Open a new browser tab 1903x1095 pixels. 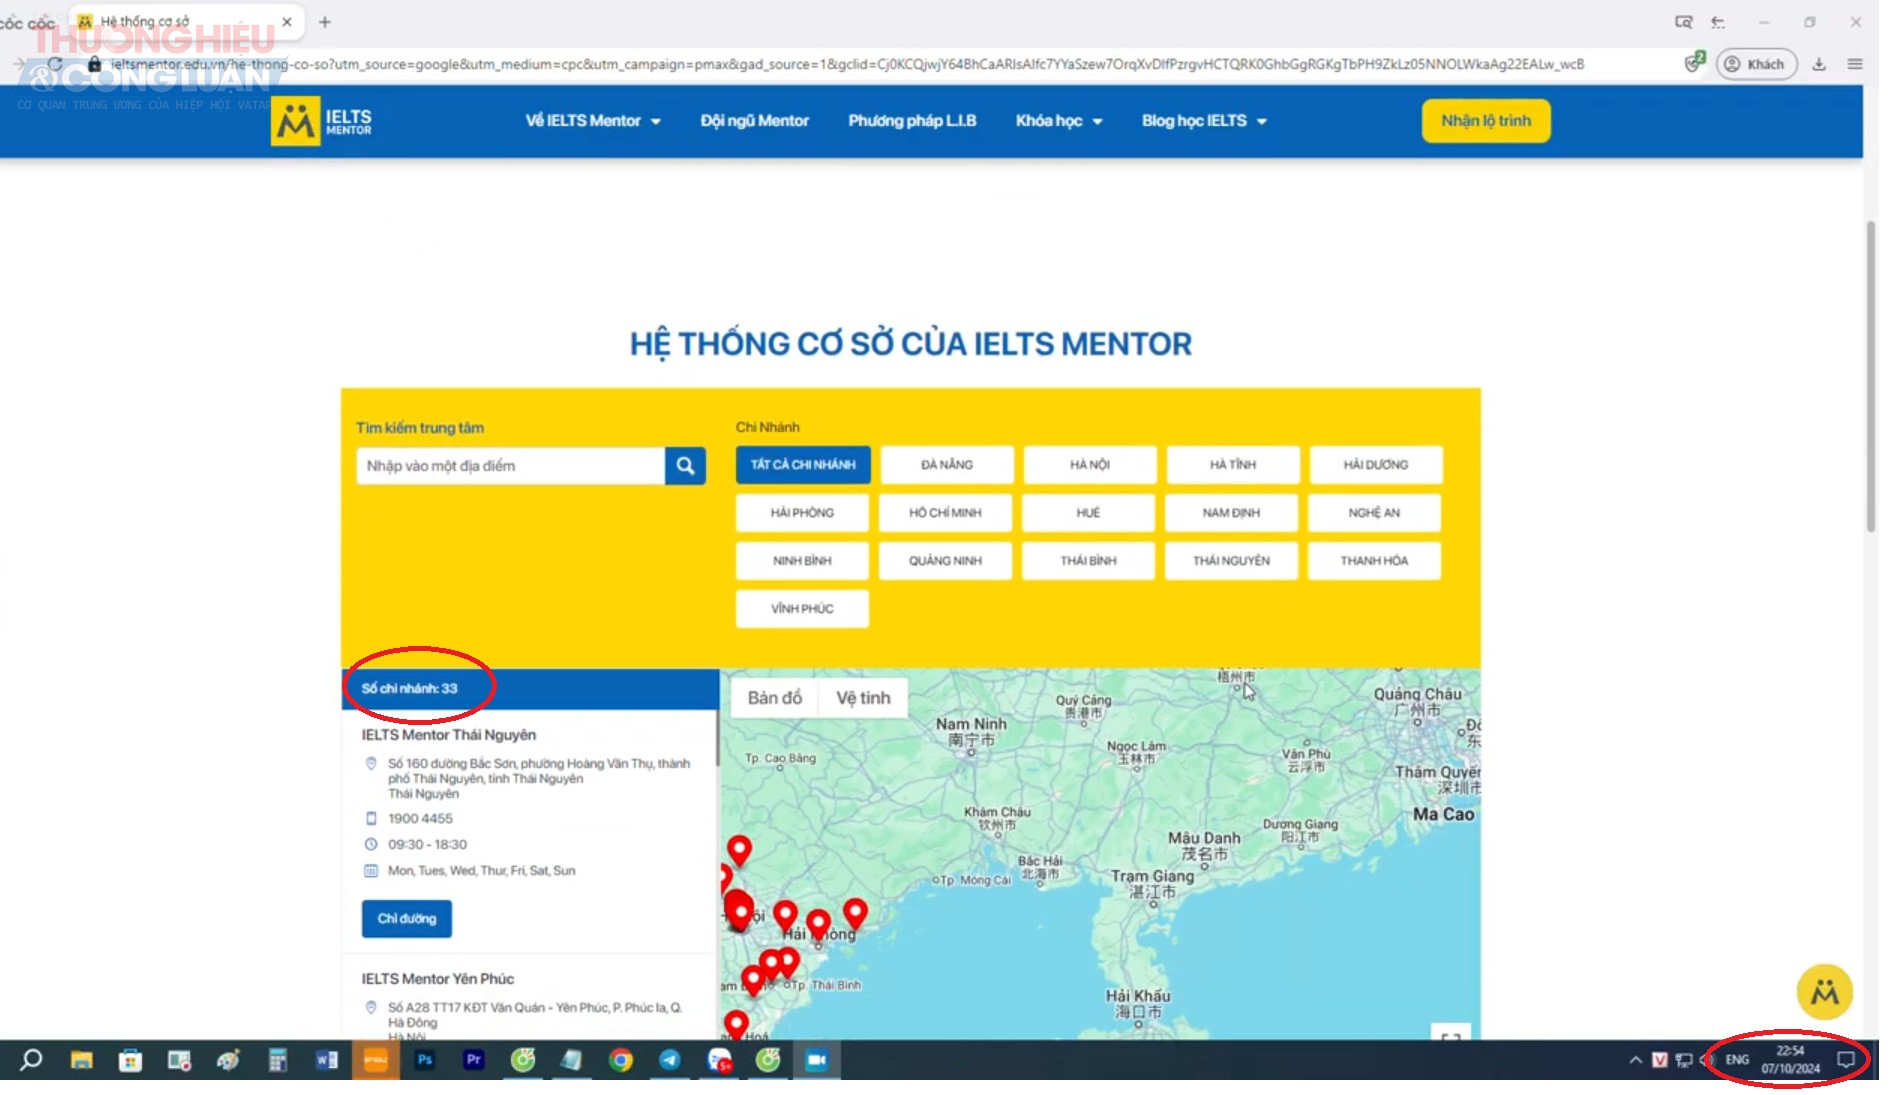pyautogui.click(x=324, y=22)
